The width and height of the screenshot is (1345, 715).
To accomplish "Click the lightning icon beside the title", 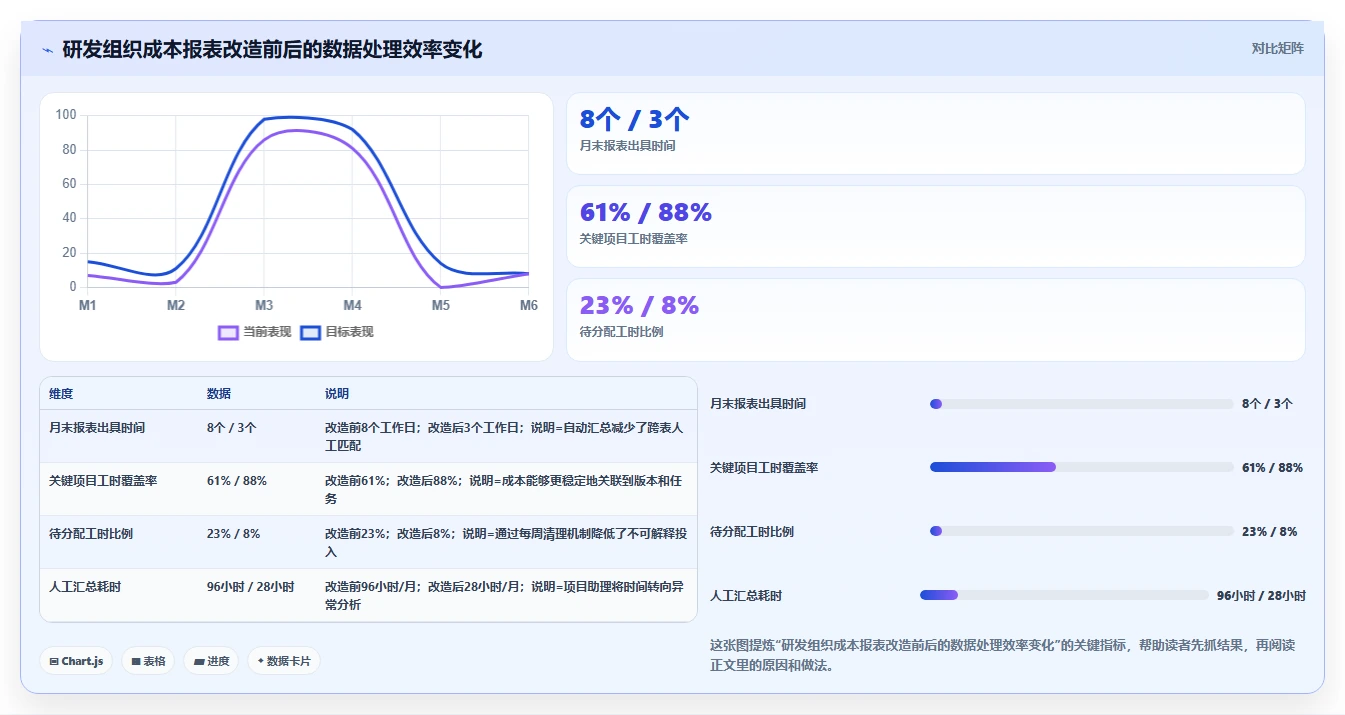I will (48, 50).
